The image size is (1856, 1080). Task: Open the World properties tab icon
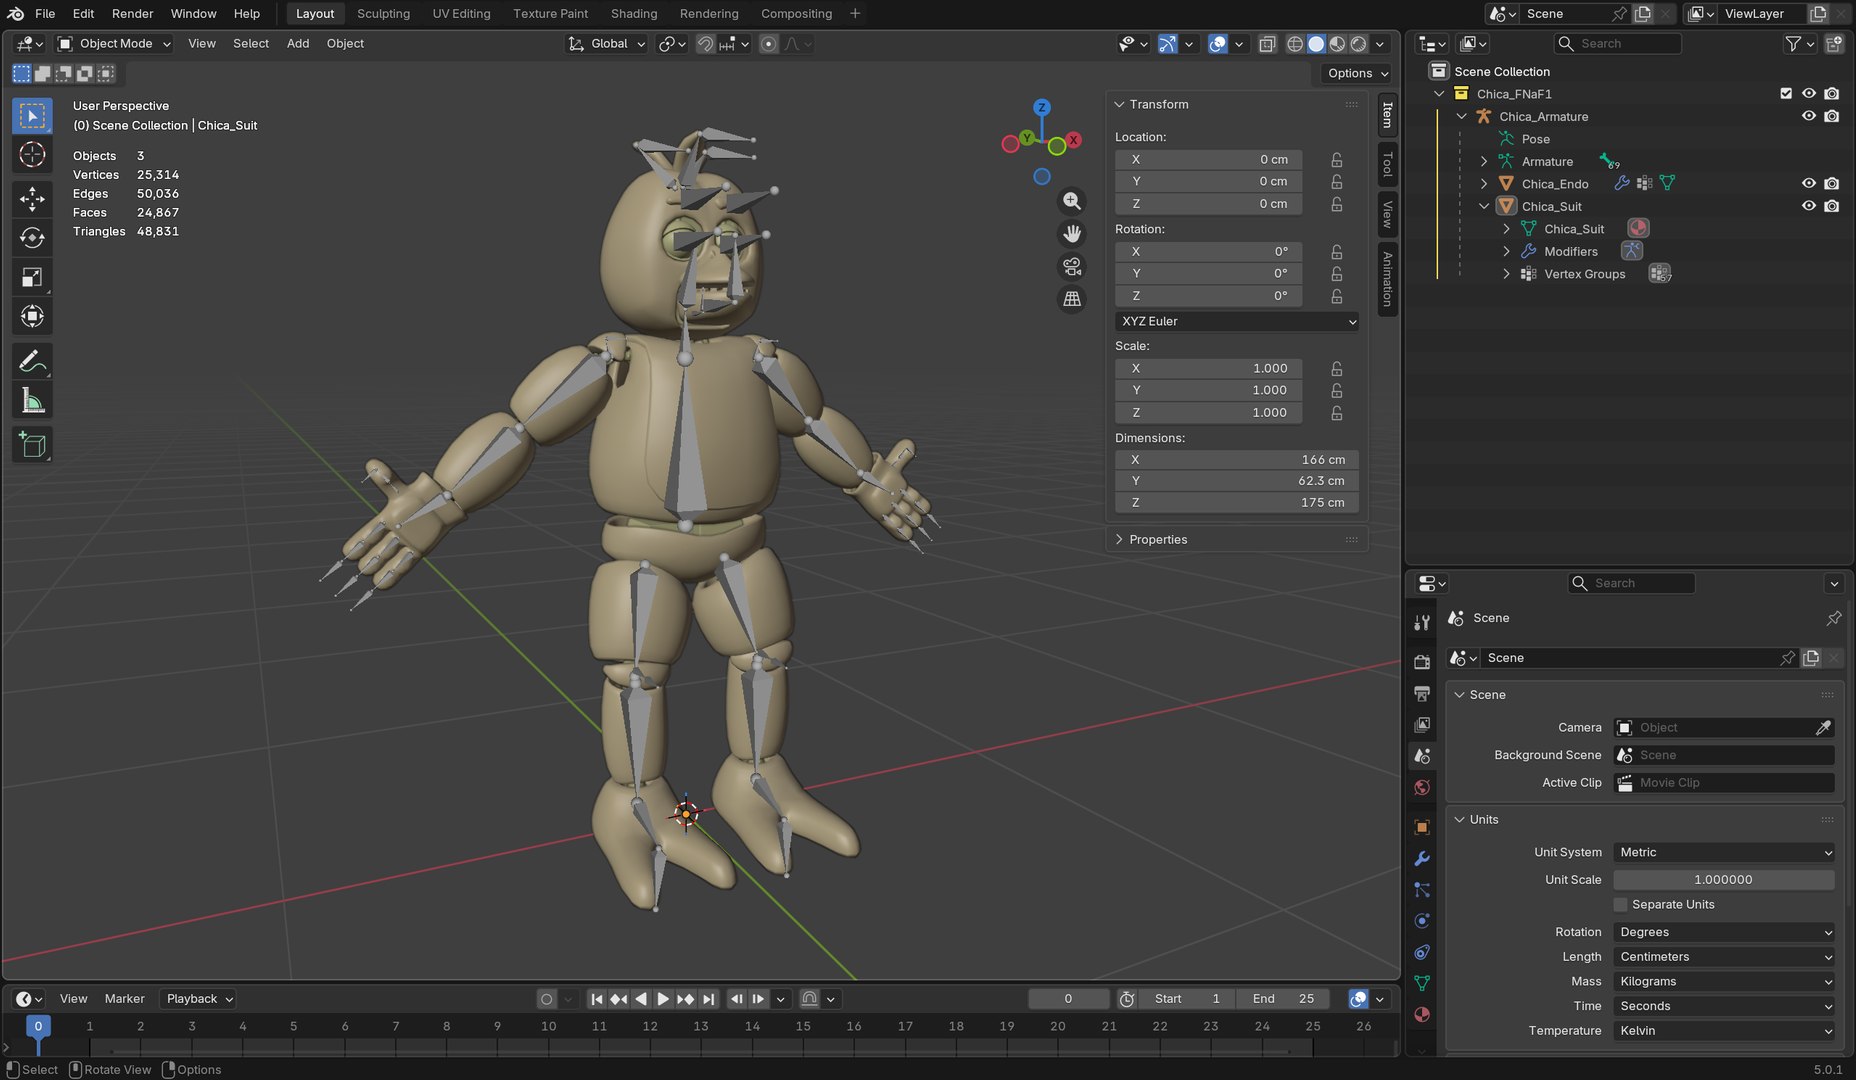(x=1422, y=787)
